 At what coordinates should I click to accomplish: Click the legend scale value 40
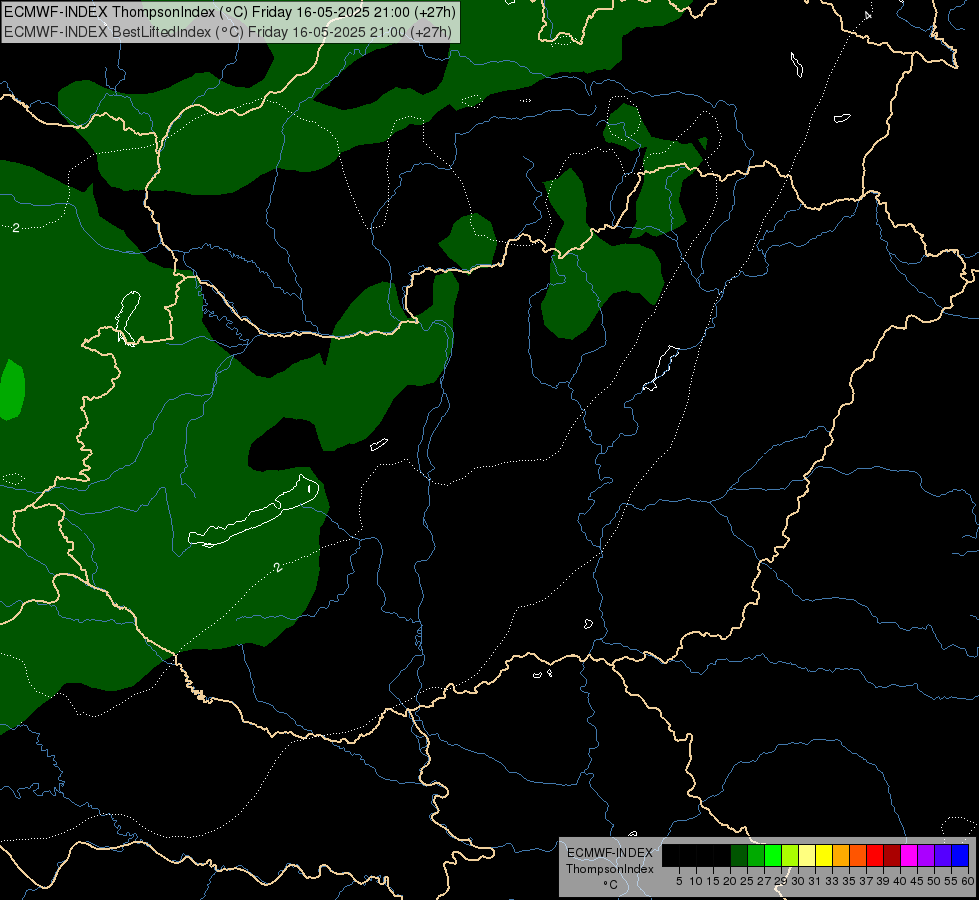[900, 881]
